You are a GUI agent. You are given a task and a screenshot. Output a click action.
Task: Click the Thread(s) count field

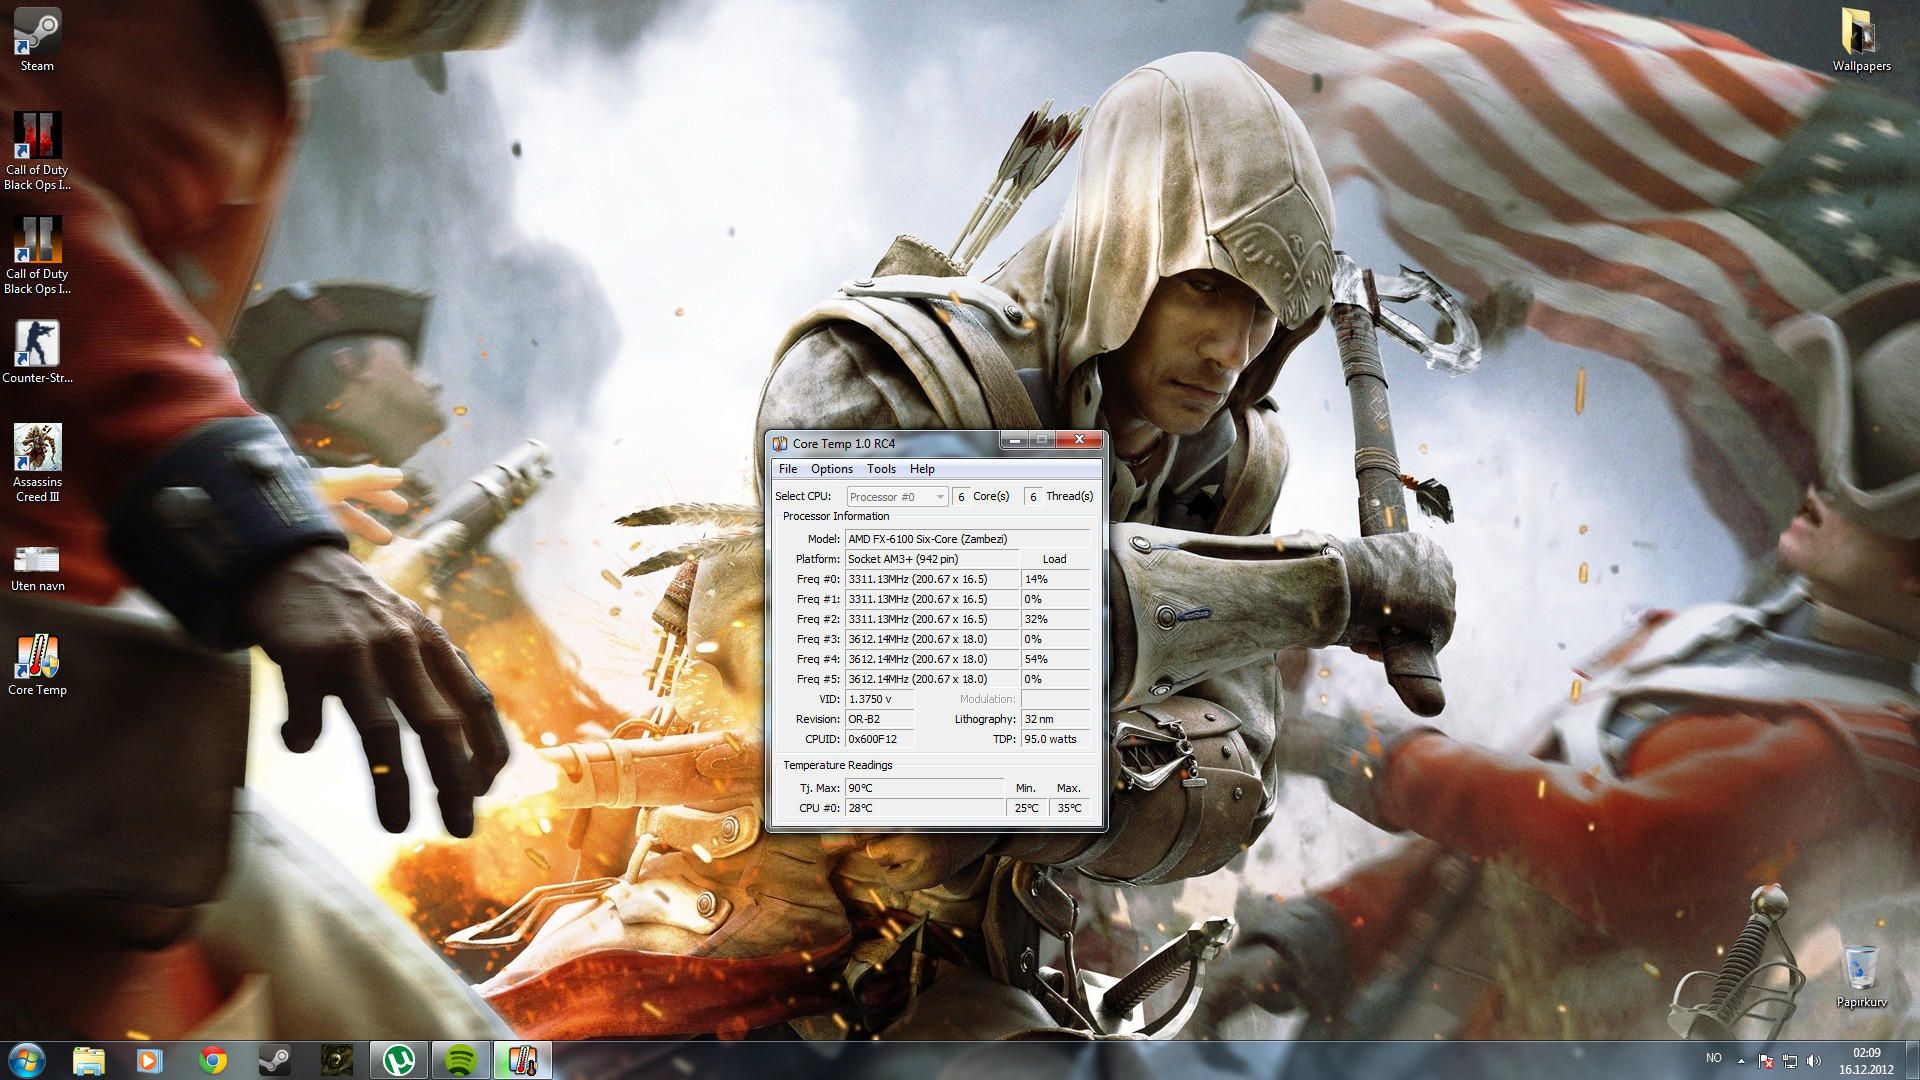point(1033,497)
